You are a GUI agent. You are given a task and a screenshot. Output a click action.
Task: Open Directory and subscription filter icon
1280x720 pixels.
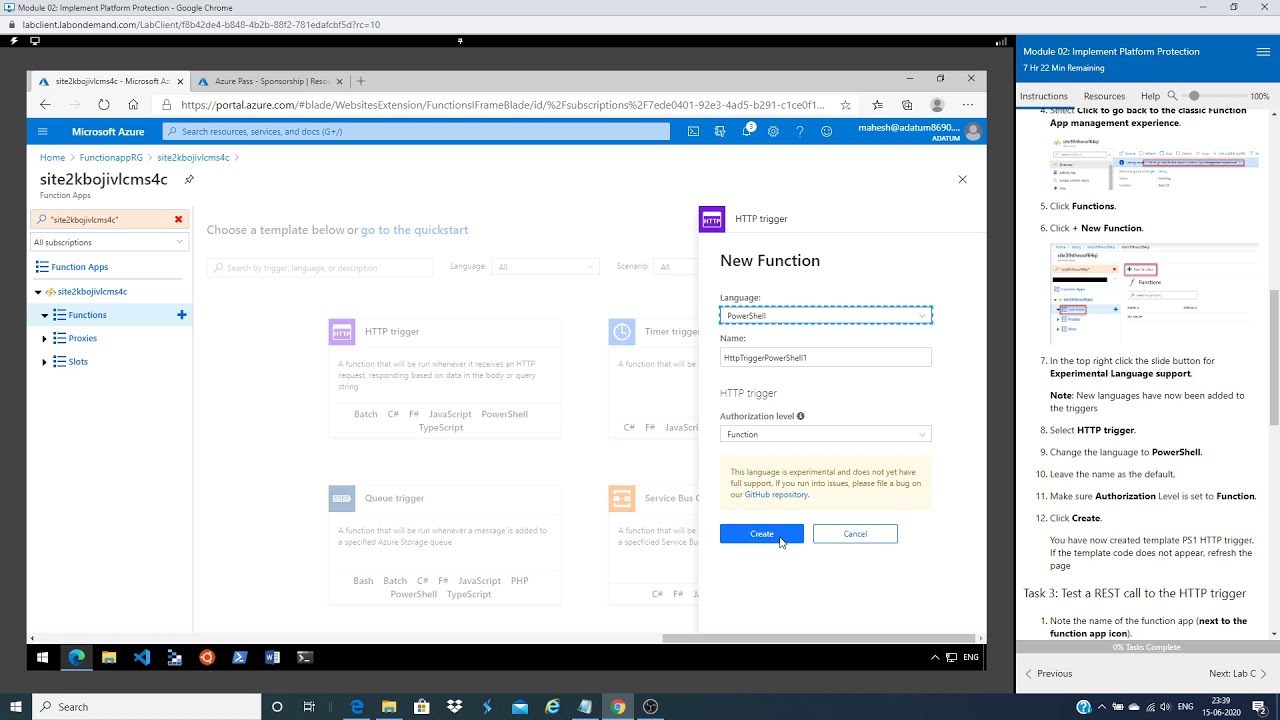720,131
